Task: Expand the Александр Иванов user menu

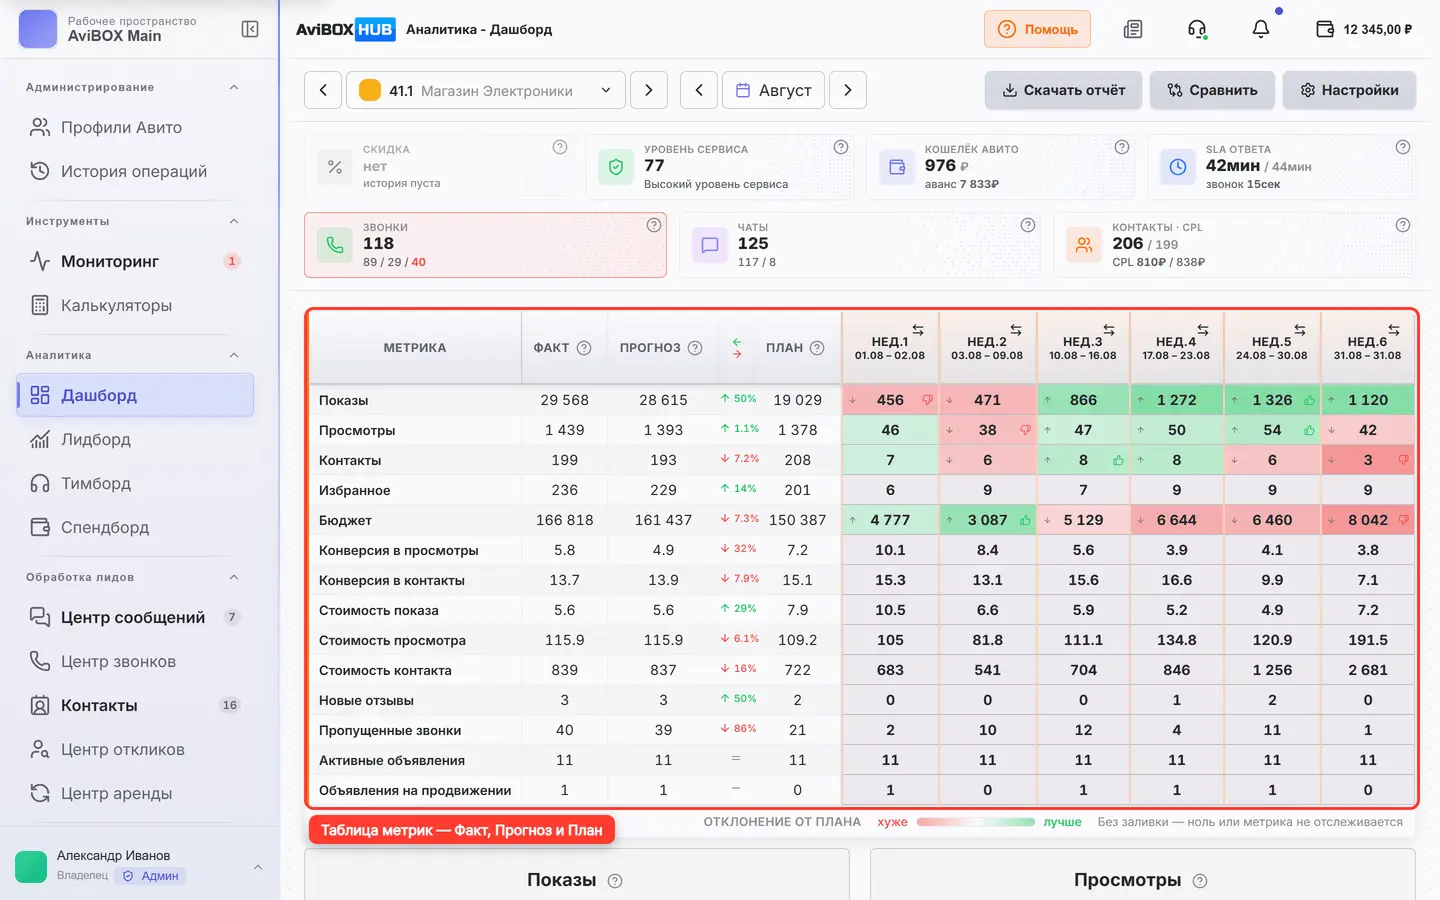Action: click(x=258, y=866)
